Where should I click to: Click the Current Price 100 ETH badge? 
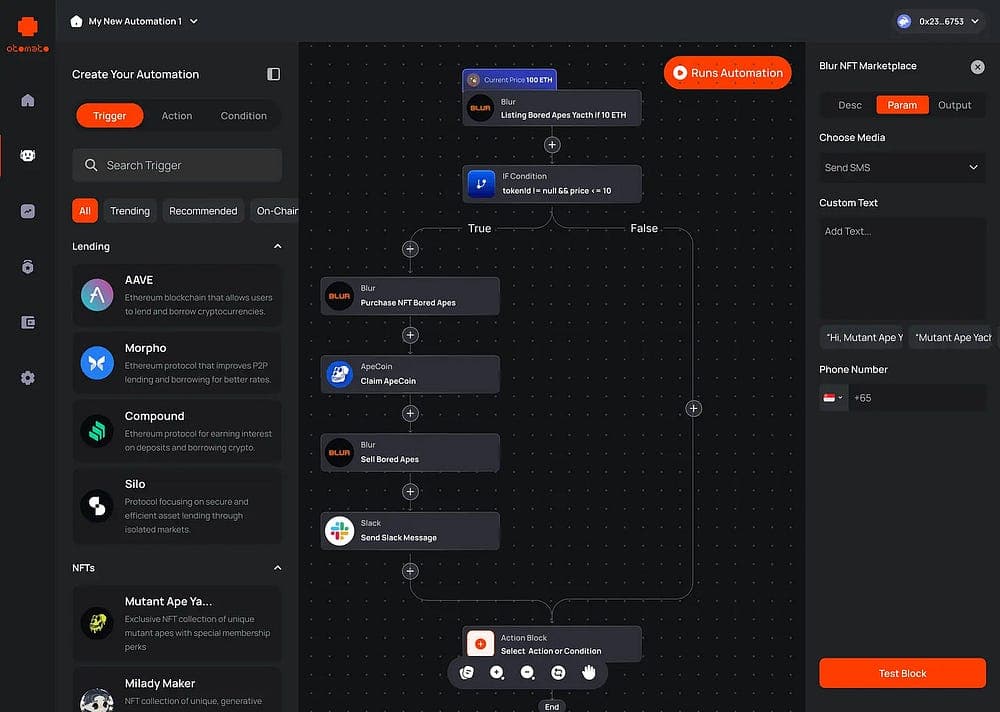[x=510, y=80]
